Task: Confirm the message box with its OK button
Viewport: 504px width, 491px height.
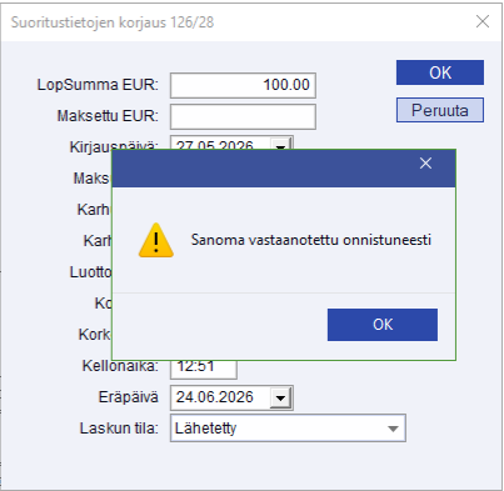Action: click(382, 325)
